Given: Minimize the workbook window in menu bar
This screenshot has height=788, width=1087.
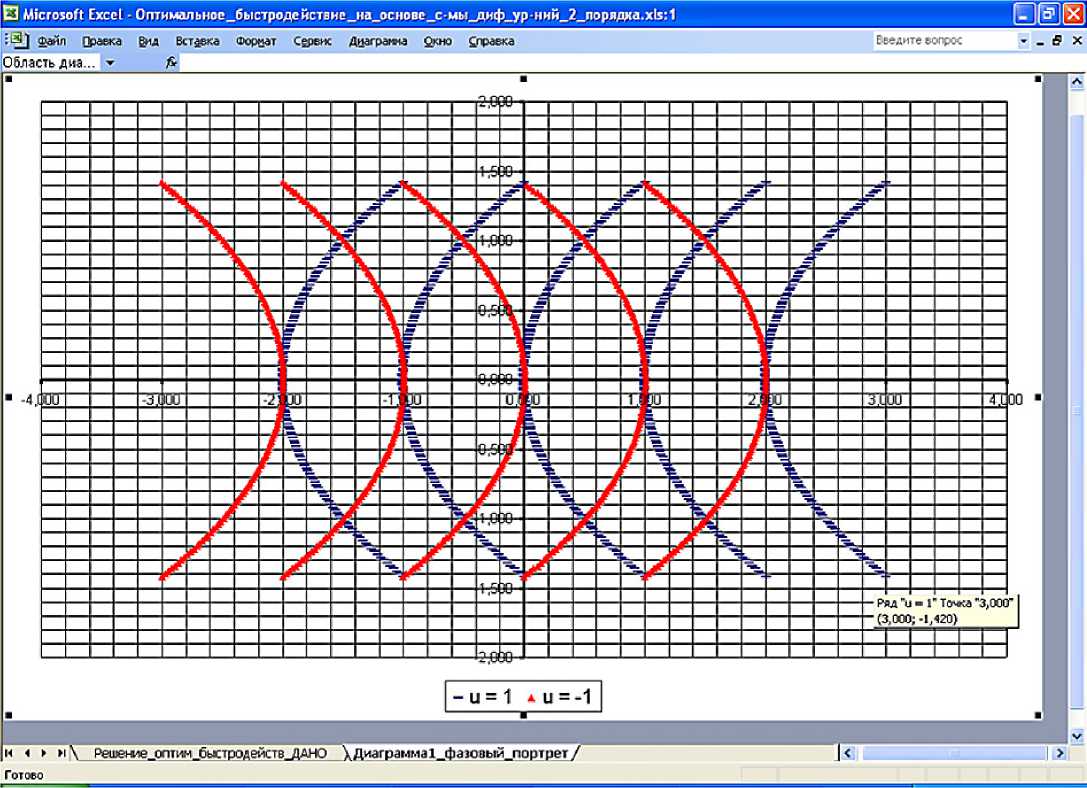Looking at the screenshot, I should click(1041, 42).
